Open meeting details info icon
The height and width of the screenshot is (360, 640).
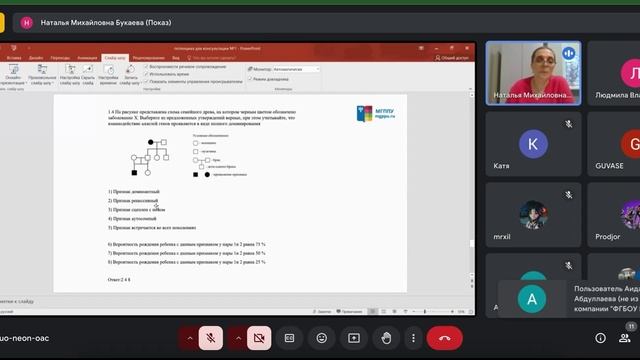tap(600, 338)
